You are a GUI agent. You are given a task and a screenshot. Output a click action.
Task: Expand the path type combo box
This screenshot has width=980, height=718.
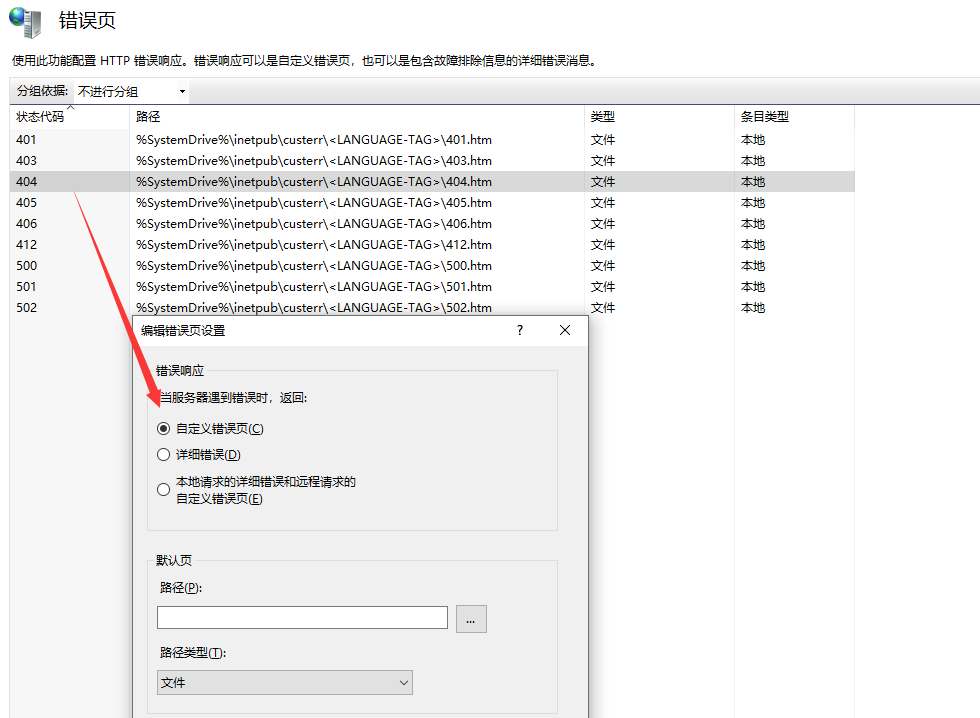click(x=285, y=683)
